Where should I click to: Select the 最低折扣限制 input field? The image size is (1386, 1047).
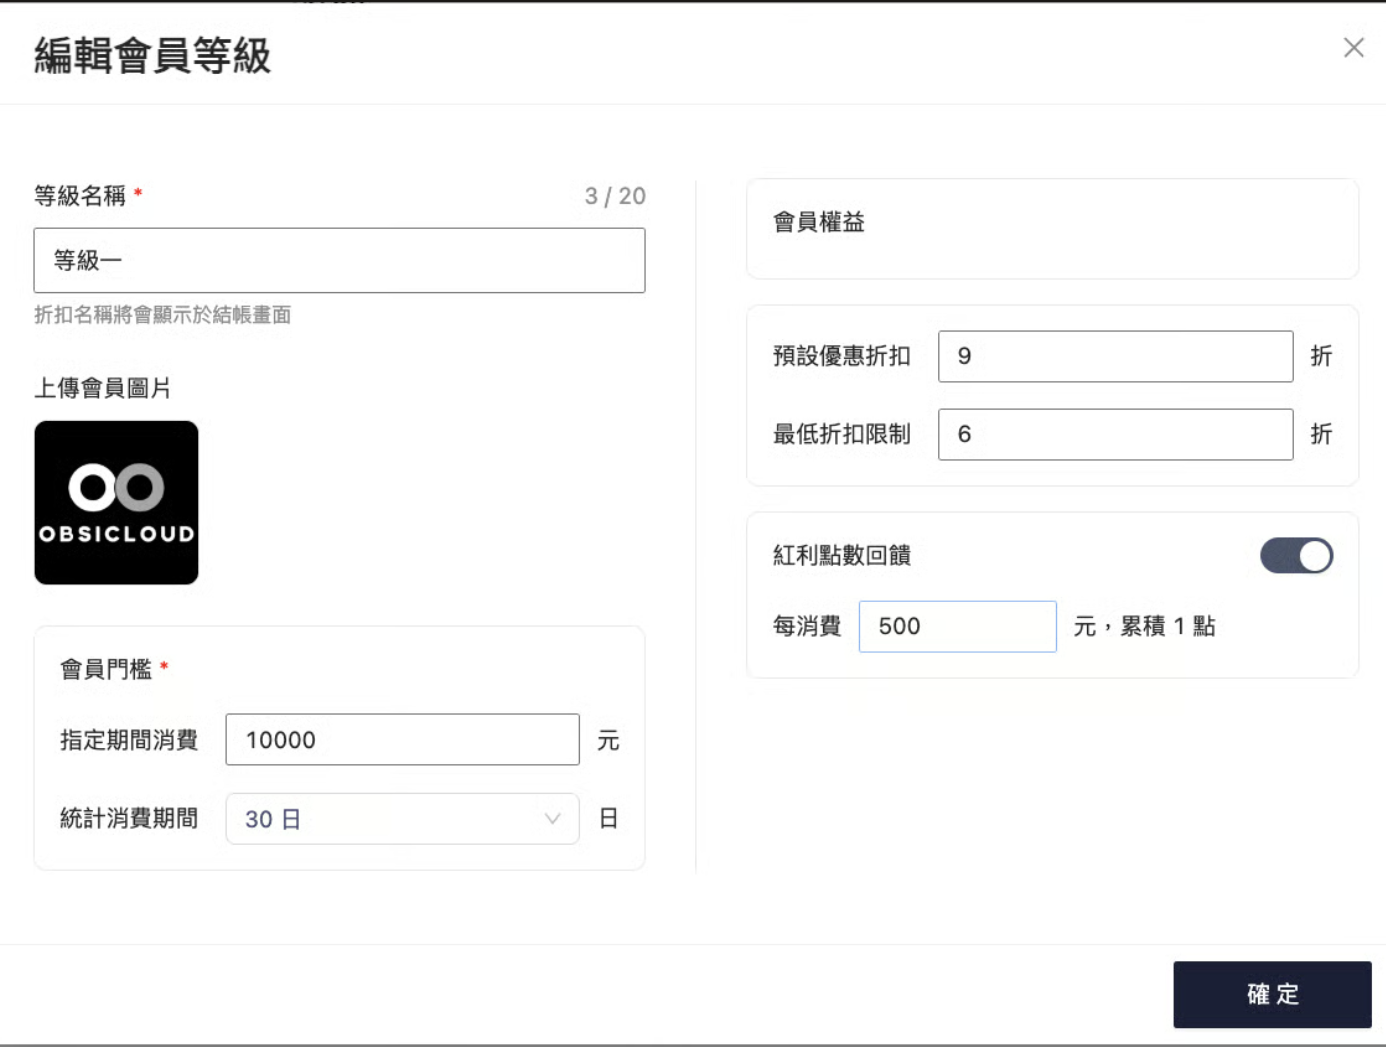coord(1115,435)
